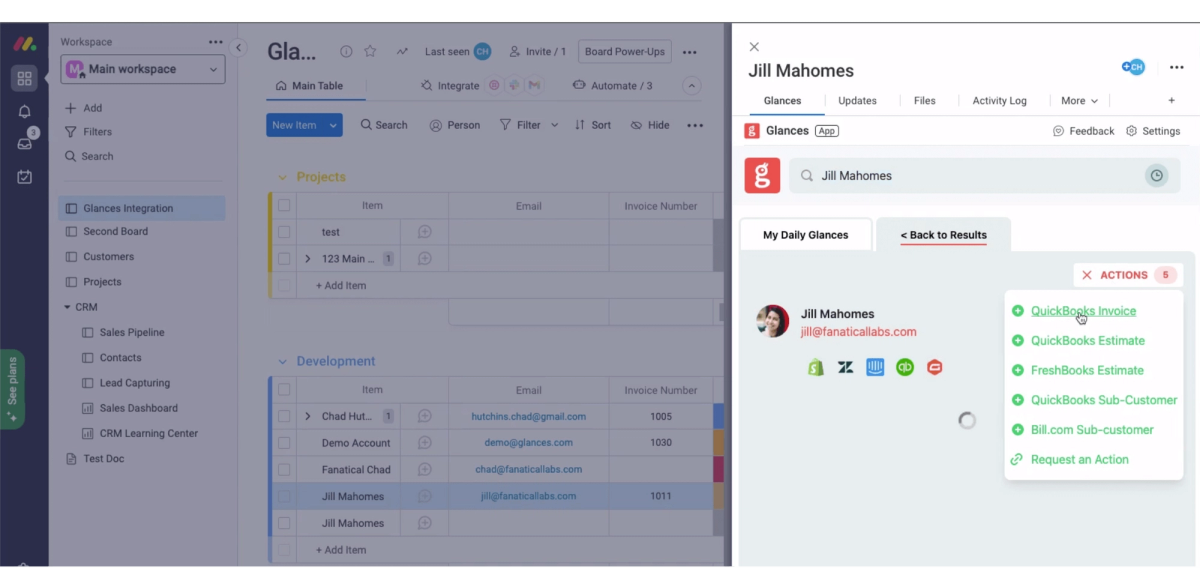This screenshot has width=1200, height=587.
Task: Open Person filter in toolbar
Action: (455, 125)
